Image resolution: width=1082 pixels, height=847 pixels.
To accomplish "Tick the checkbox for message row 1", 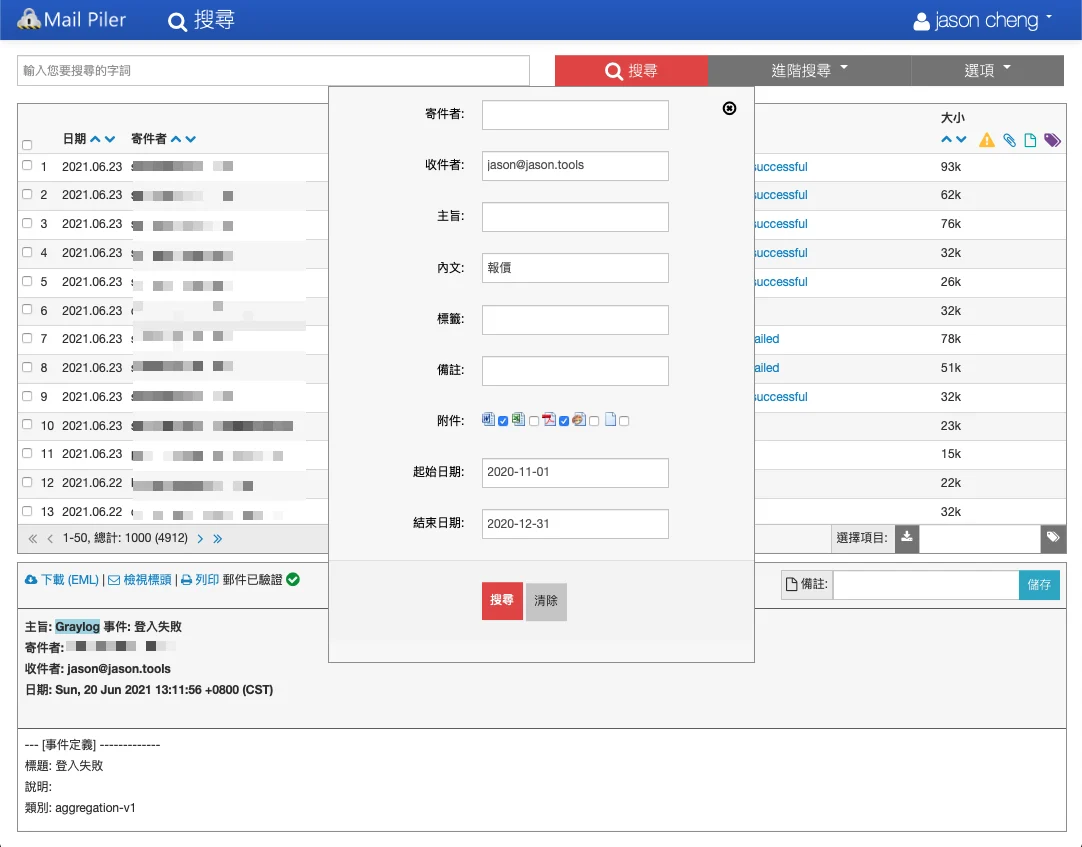I will pos(27,165).
